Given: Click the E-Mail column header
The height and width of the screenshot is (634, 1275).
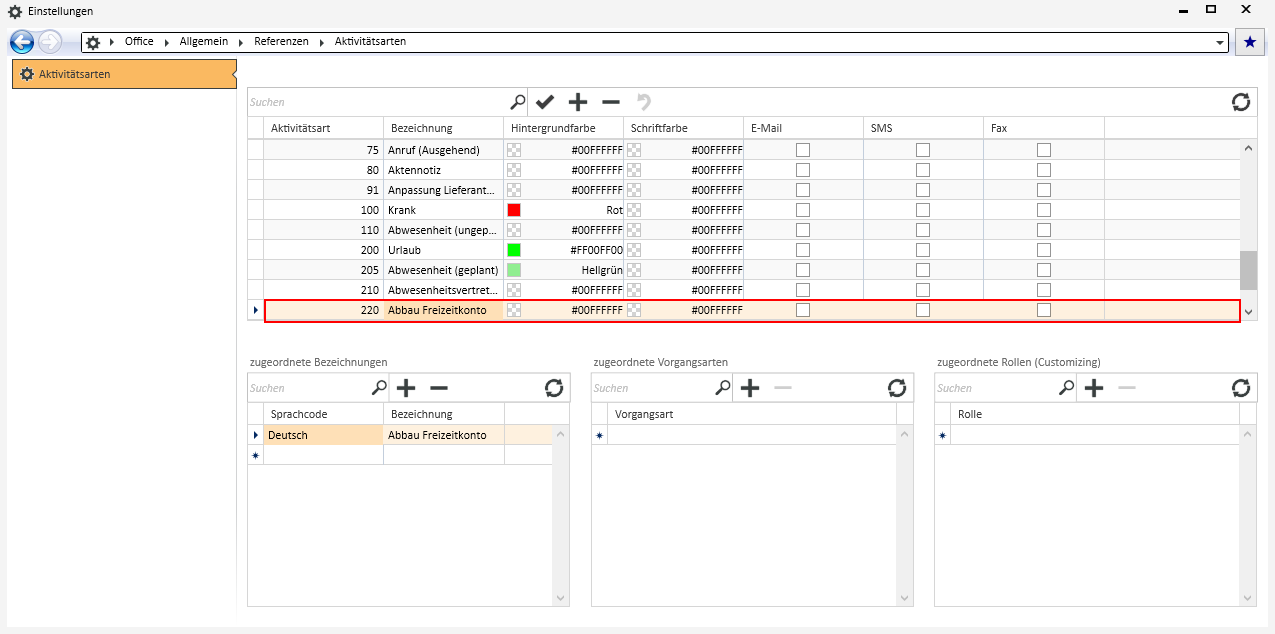Looking at the screenshot, I should [803, 128].
